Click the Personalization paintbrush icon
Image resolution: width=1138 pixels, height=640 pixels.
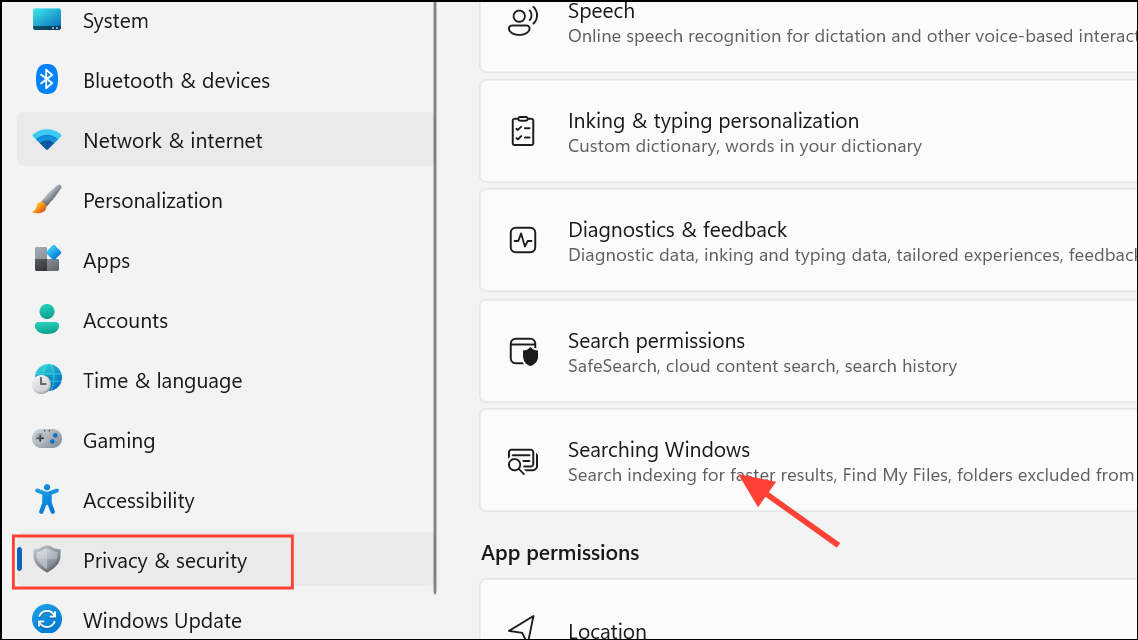pyautogui.click(x=47, y=200)
